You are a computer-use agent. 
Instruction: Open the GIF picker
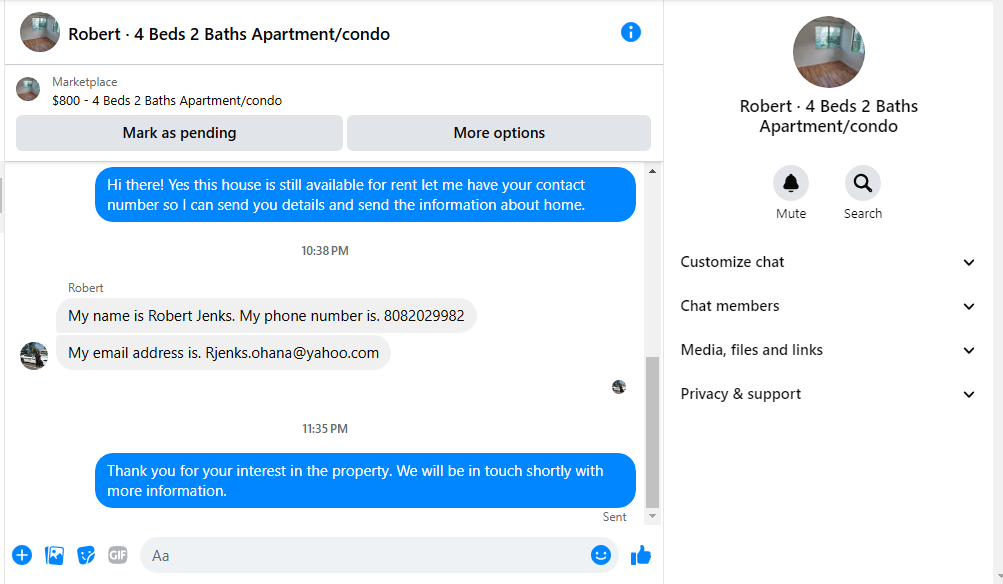click(118, 555)
